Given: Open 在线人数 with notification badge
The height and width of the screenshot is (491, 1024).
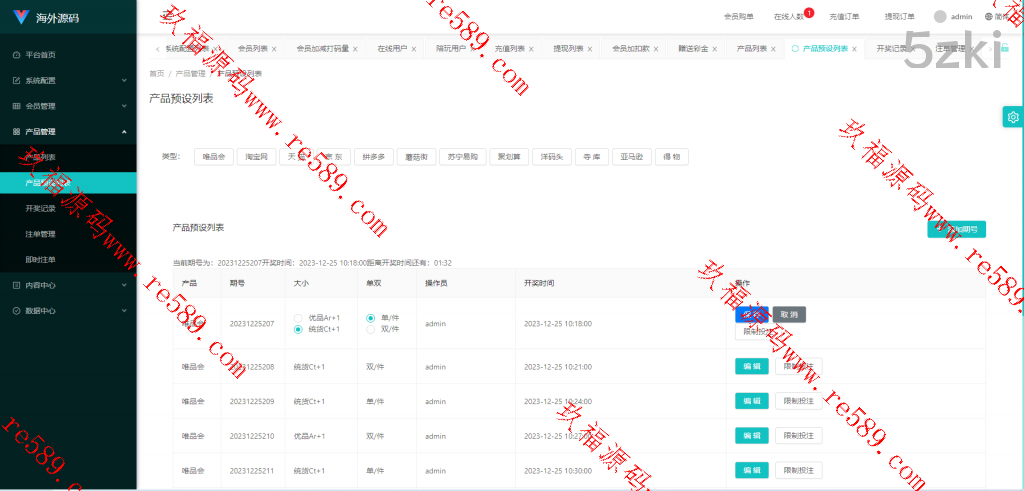Looking at the screenshot, I should click(790, 16).
